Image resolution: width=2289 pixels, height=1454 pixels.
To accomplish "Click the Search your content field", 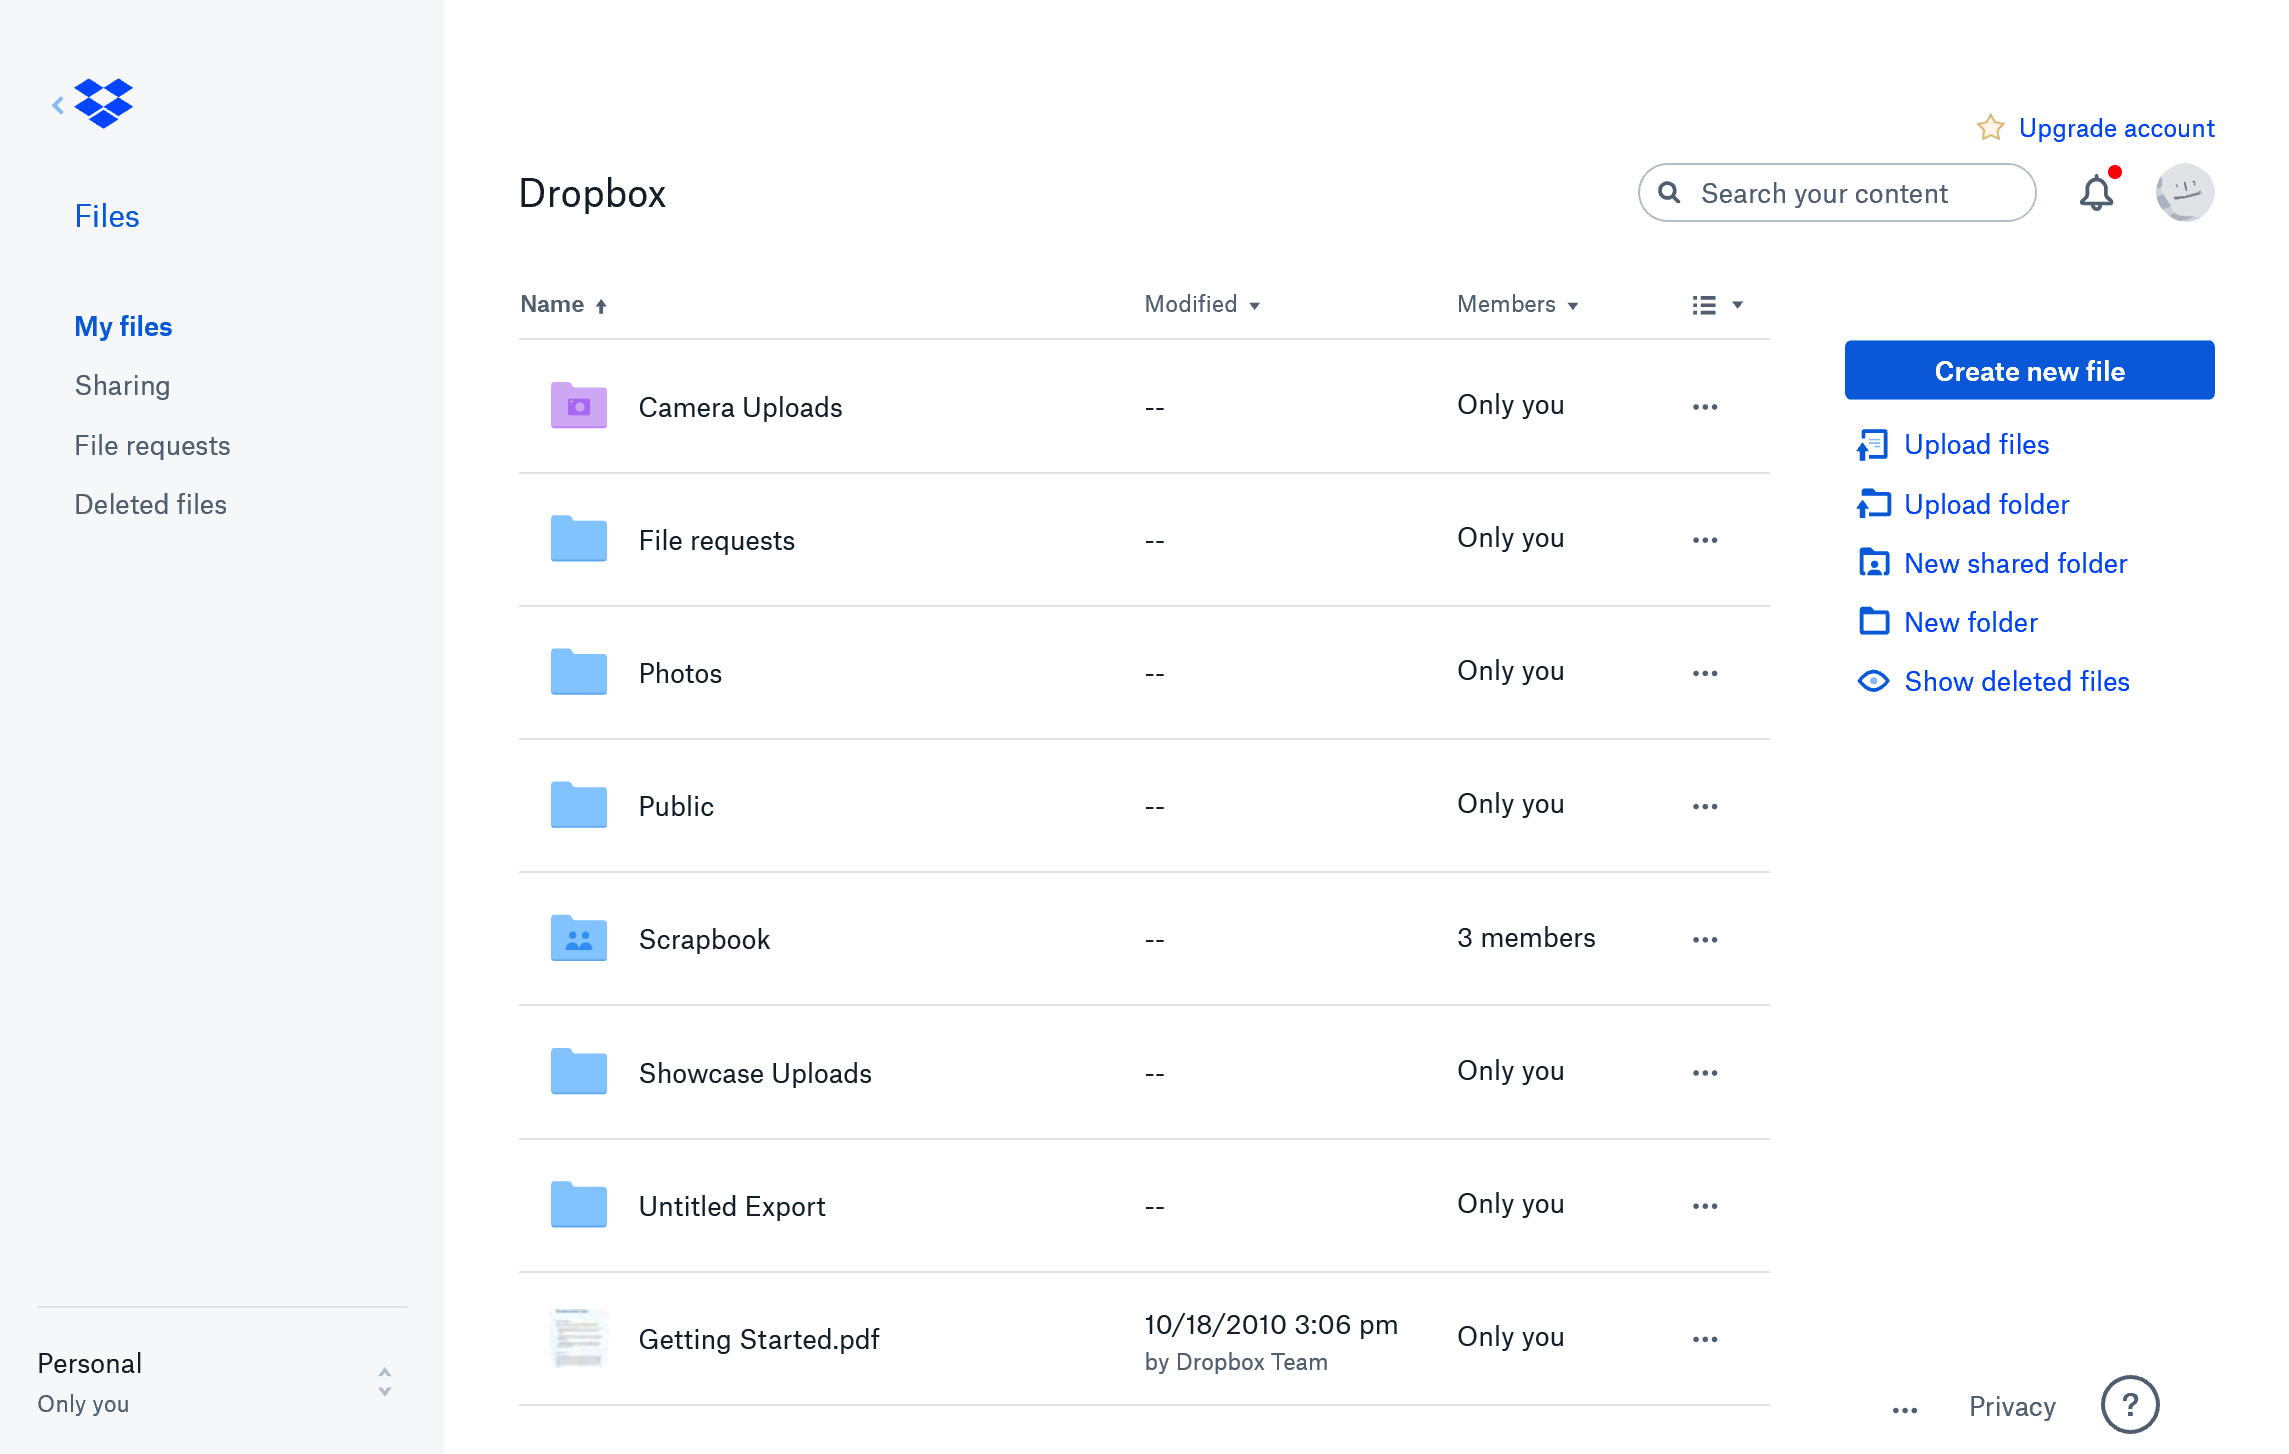I will pyautogui.click(x=1836, y=192).
